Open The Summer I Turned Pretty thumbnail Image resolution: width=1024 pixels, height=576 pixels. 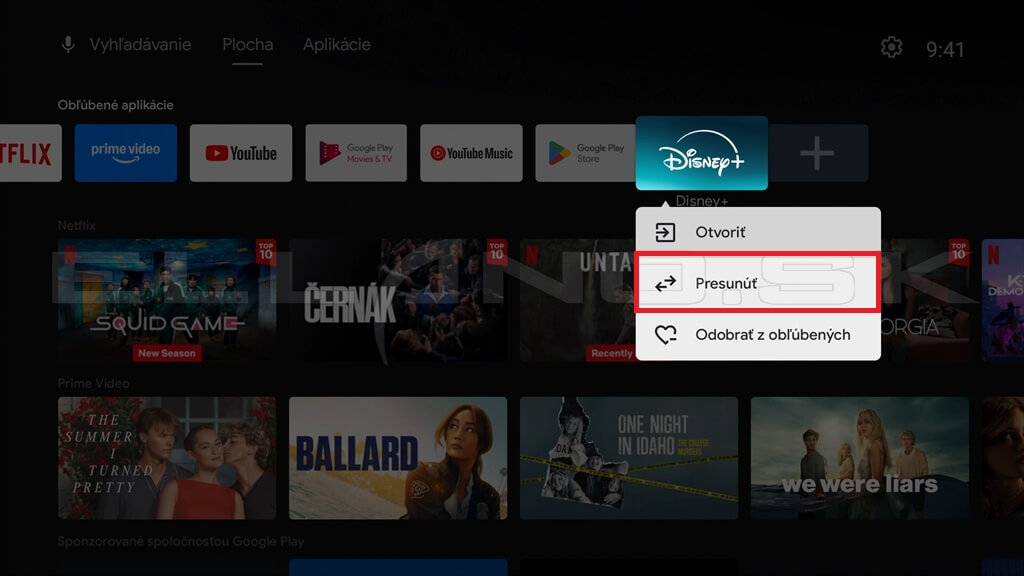pos(167,458)
